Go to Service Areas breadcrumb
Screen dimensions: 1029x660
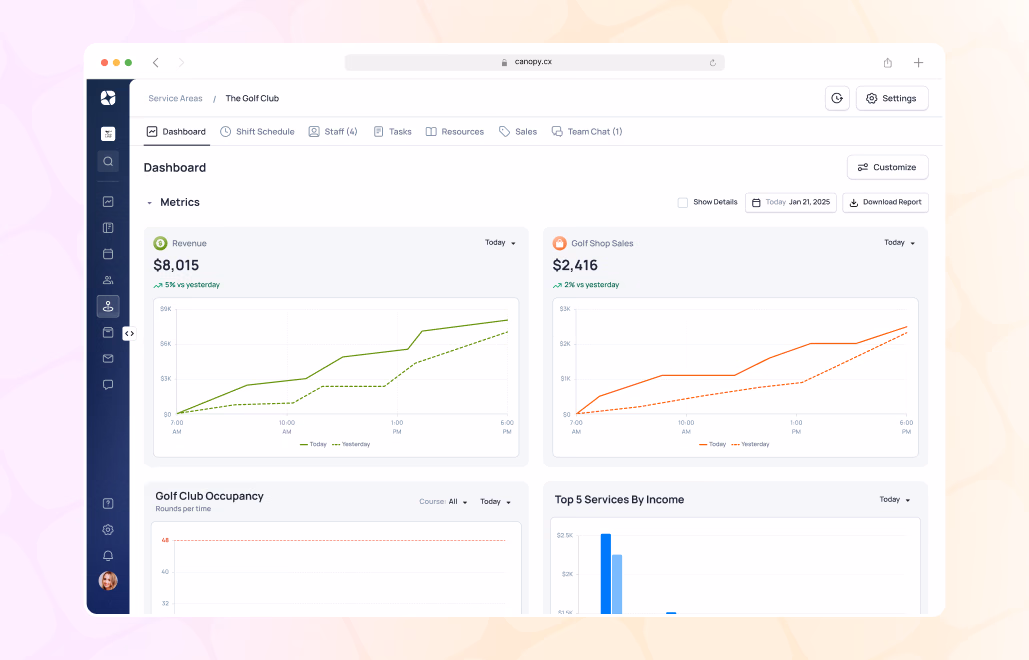pyautogui.click(x=175, y=98)
